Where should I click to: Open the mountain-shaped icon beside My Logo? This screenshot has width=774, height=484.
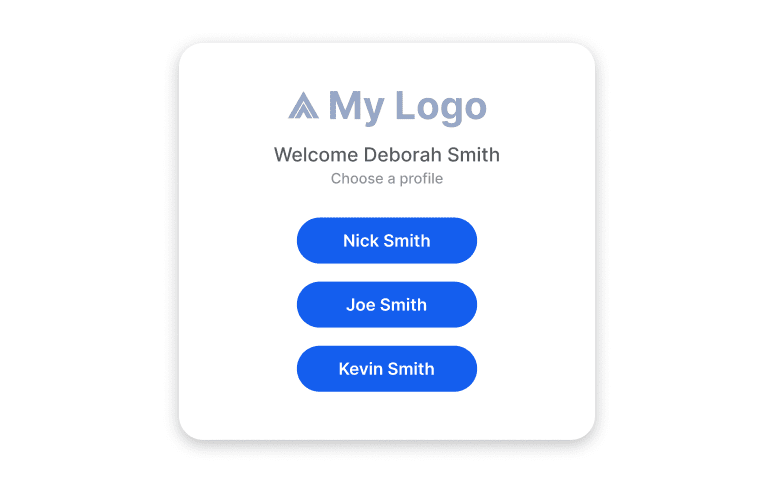pos(304,105)
